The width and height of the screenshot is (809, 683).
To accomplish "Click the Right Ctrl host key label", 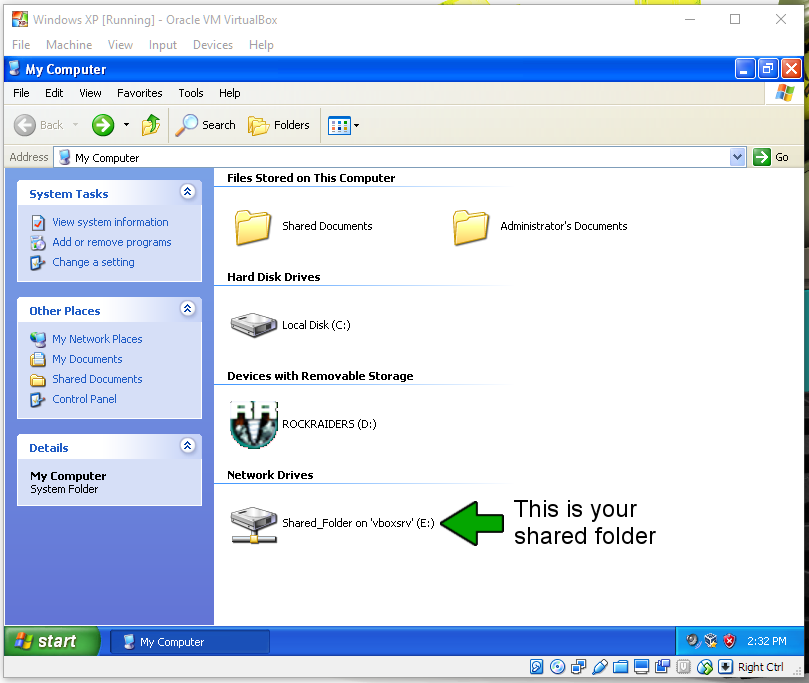I will [x=761, y=667].
